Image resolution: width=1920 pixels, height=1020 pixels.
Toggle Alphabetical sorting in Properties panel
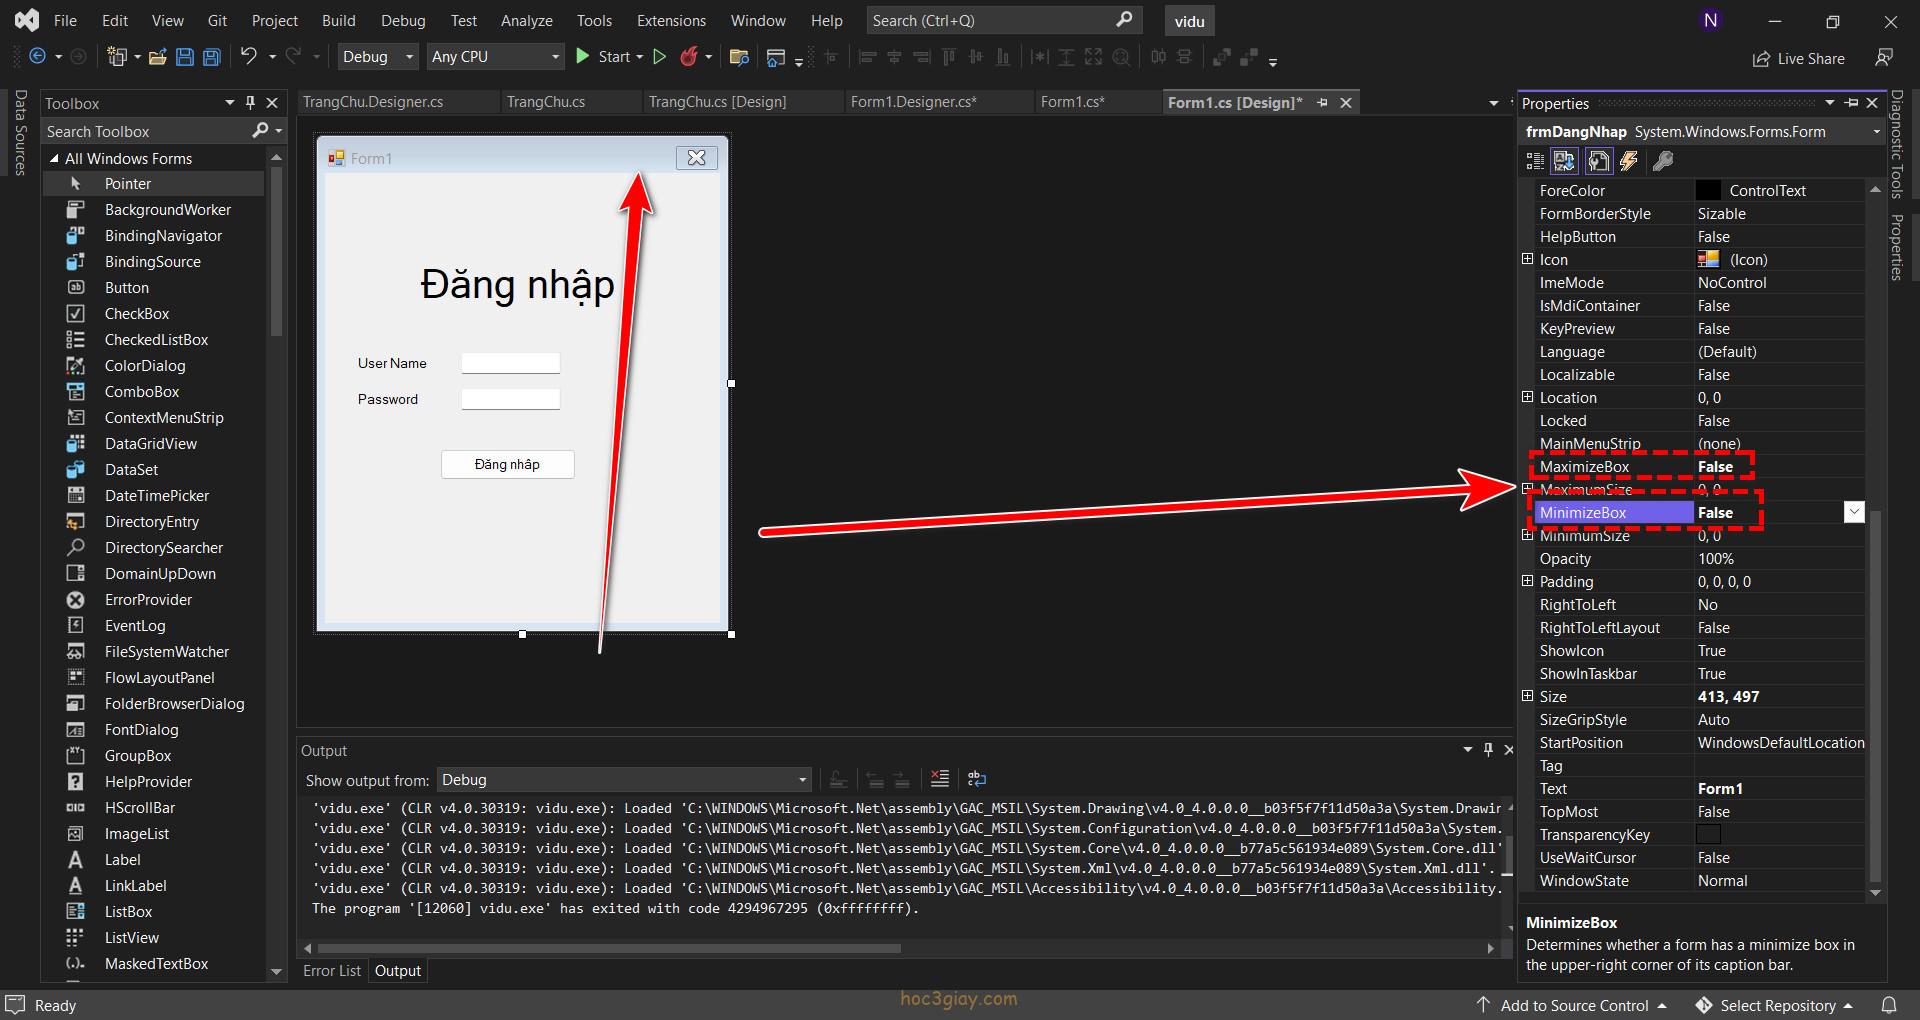1565,161
